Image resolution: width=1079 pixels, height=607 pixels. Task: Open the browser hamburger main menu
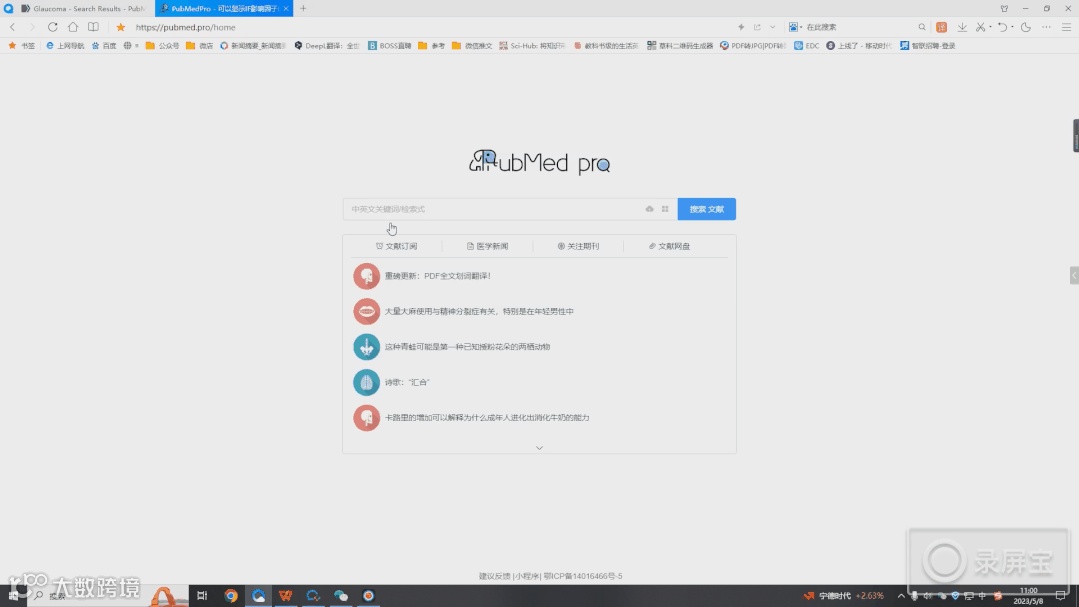tap(1067, 27)
